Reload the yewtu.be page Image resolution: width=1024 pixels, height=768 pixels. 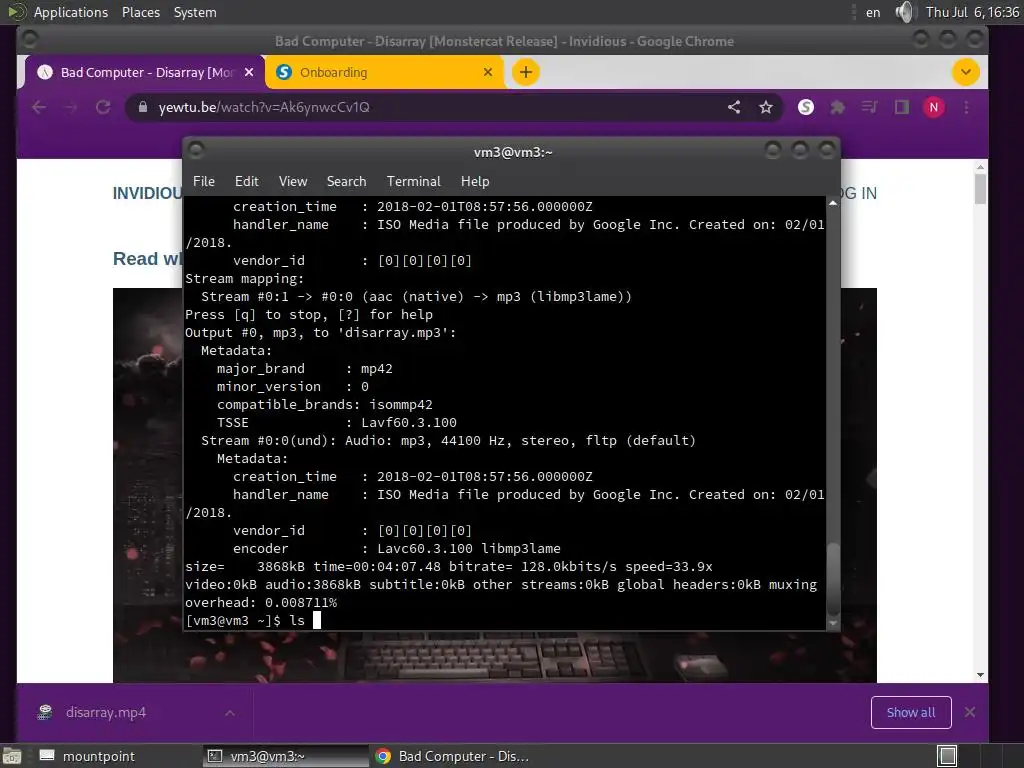click(x=103, y=107)
